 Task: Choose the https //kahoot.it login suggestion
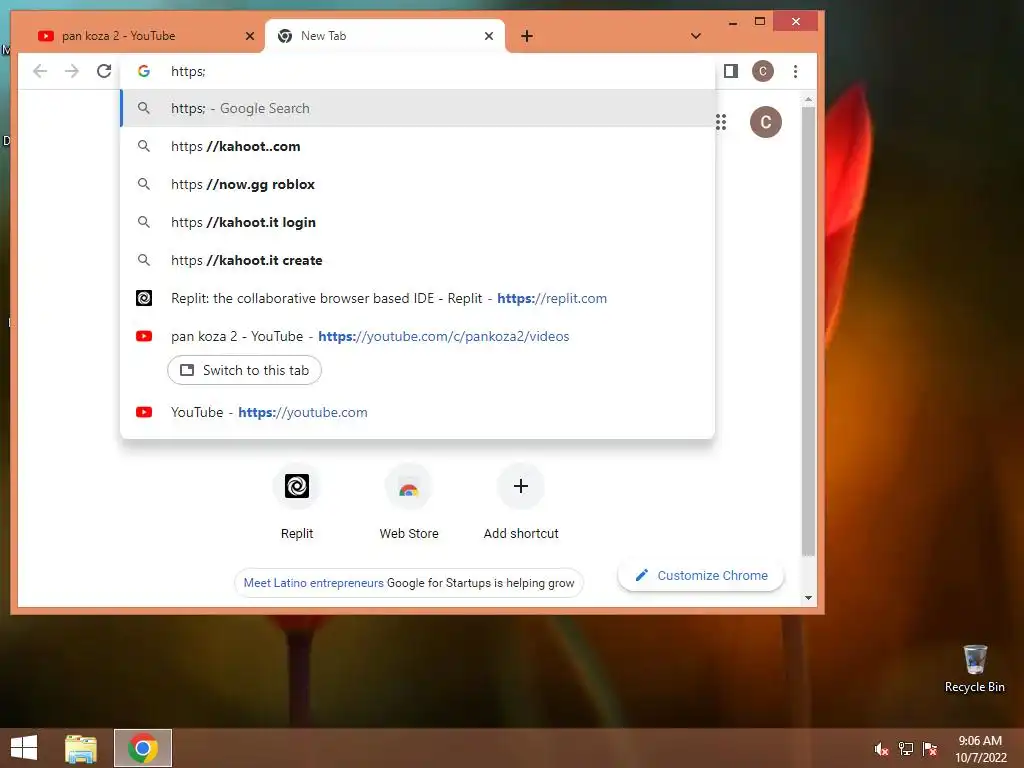point(418,222)
